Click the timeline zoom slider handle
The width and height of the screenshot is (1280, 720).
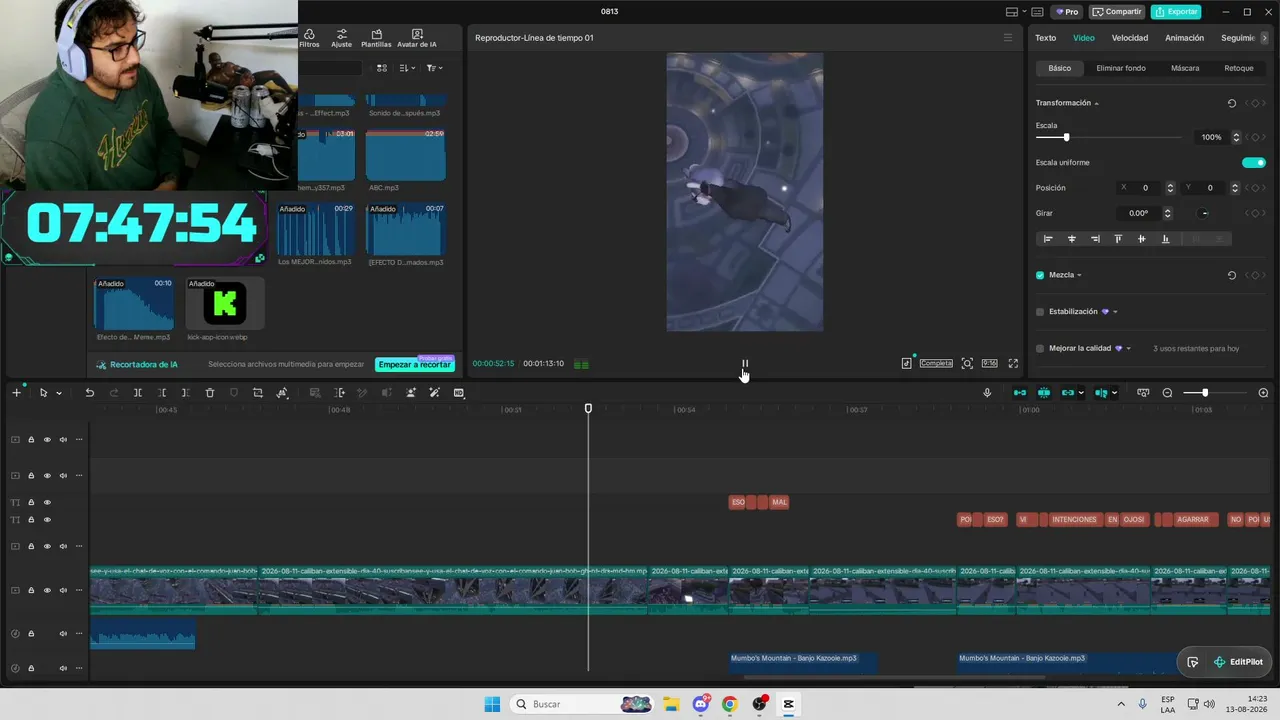click(x=1205, y=393)
